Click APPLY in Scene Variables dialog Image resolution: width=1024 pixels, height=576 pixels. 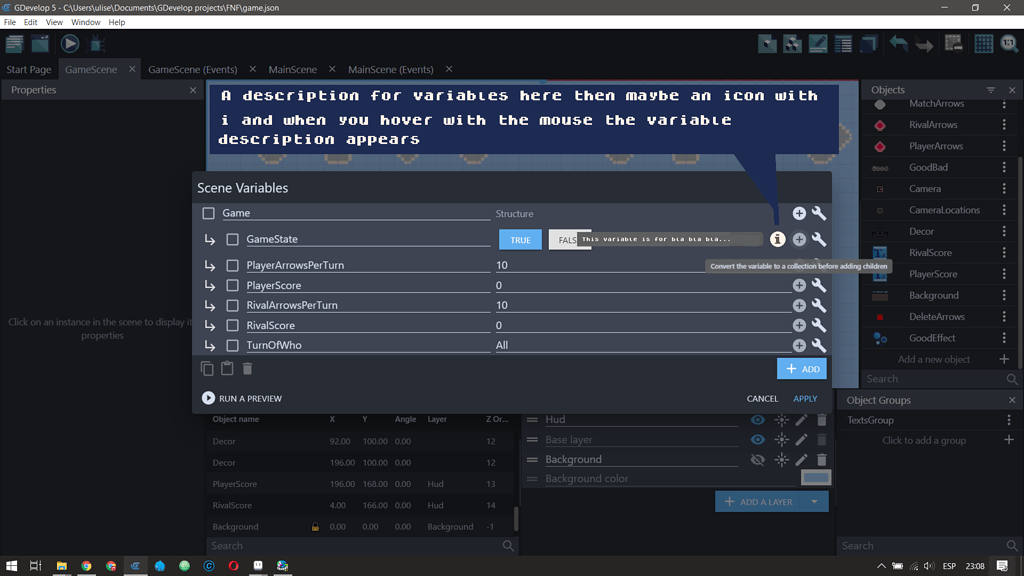click(805, 398)
